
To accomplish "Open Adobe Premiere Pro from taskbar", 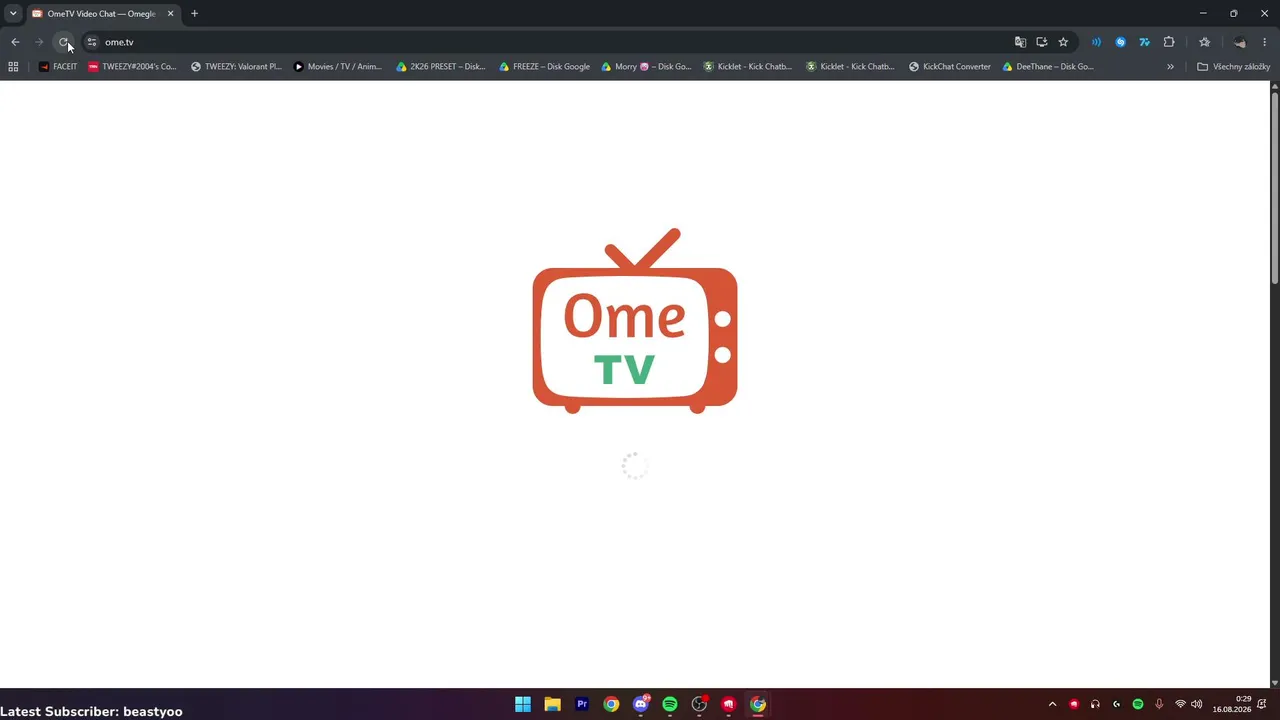I will click(x=582, y=704).
